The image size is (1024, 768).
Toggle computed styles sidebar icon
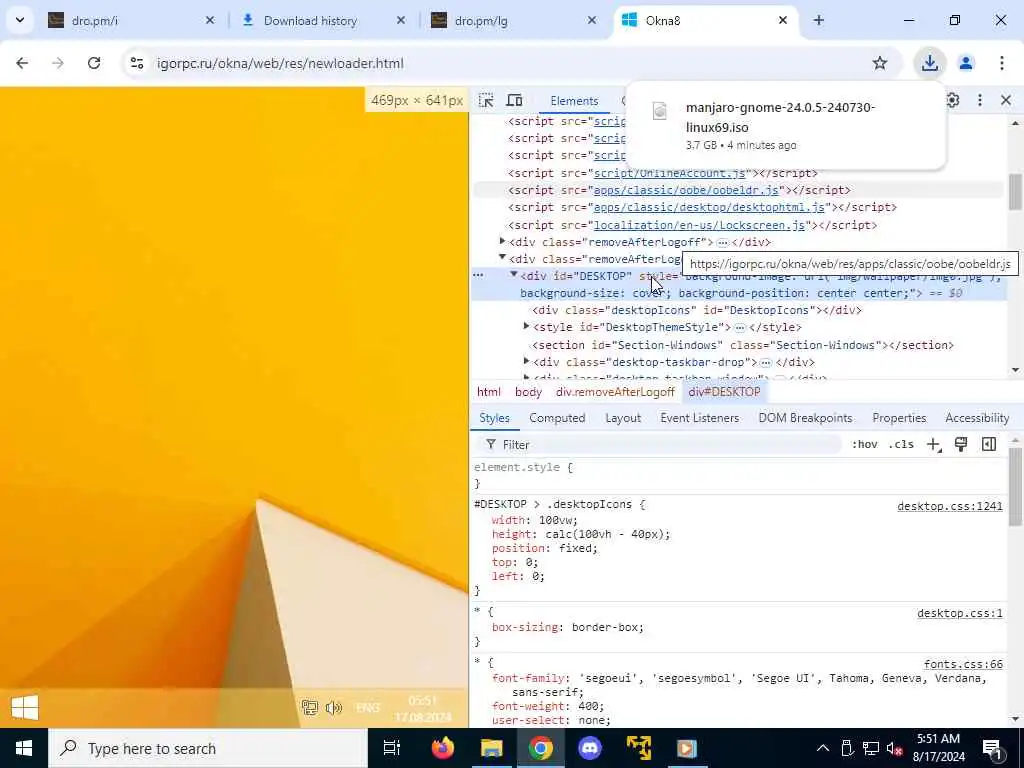coord(989,445)
